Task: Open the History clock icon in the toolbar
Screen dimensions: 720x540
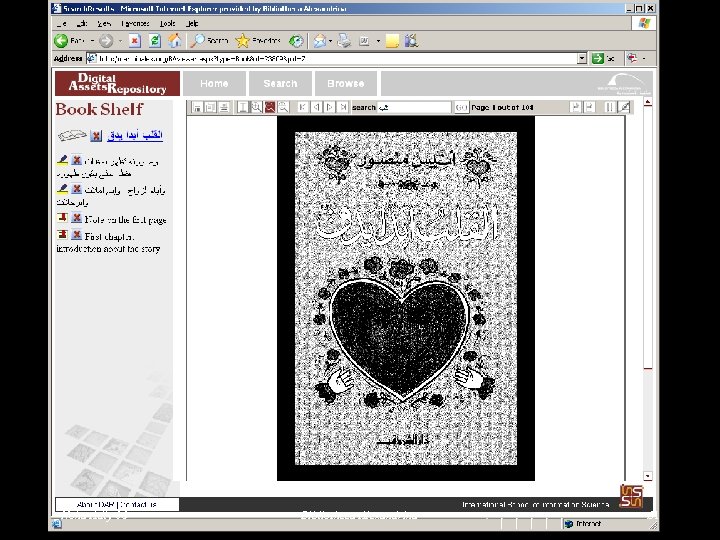Action: [296, 41]
